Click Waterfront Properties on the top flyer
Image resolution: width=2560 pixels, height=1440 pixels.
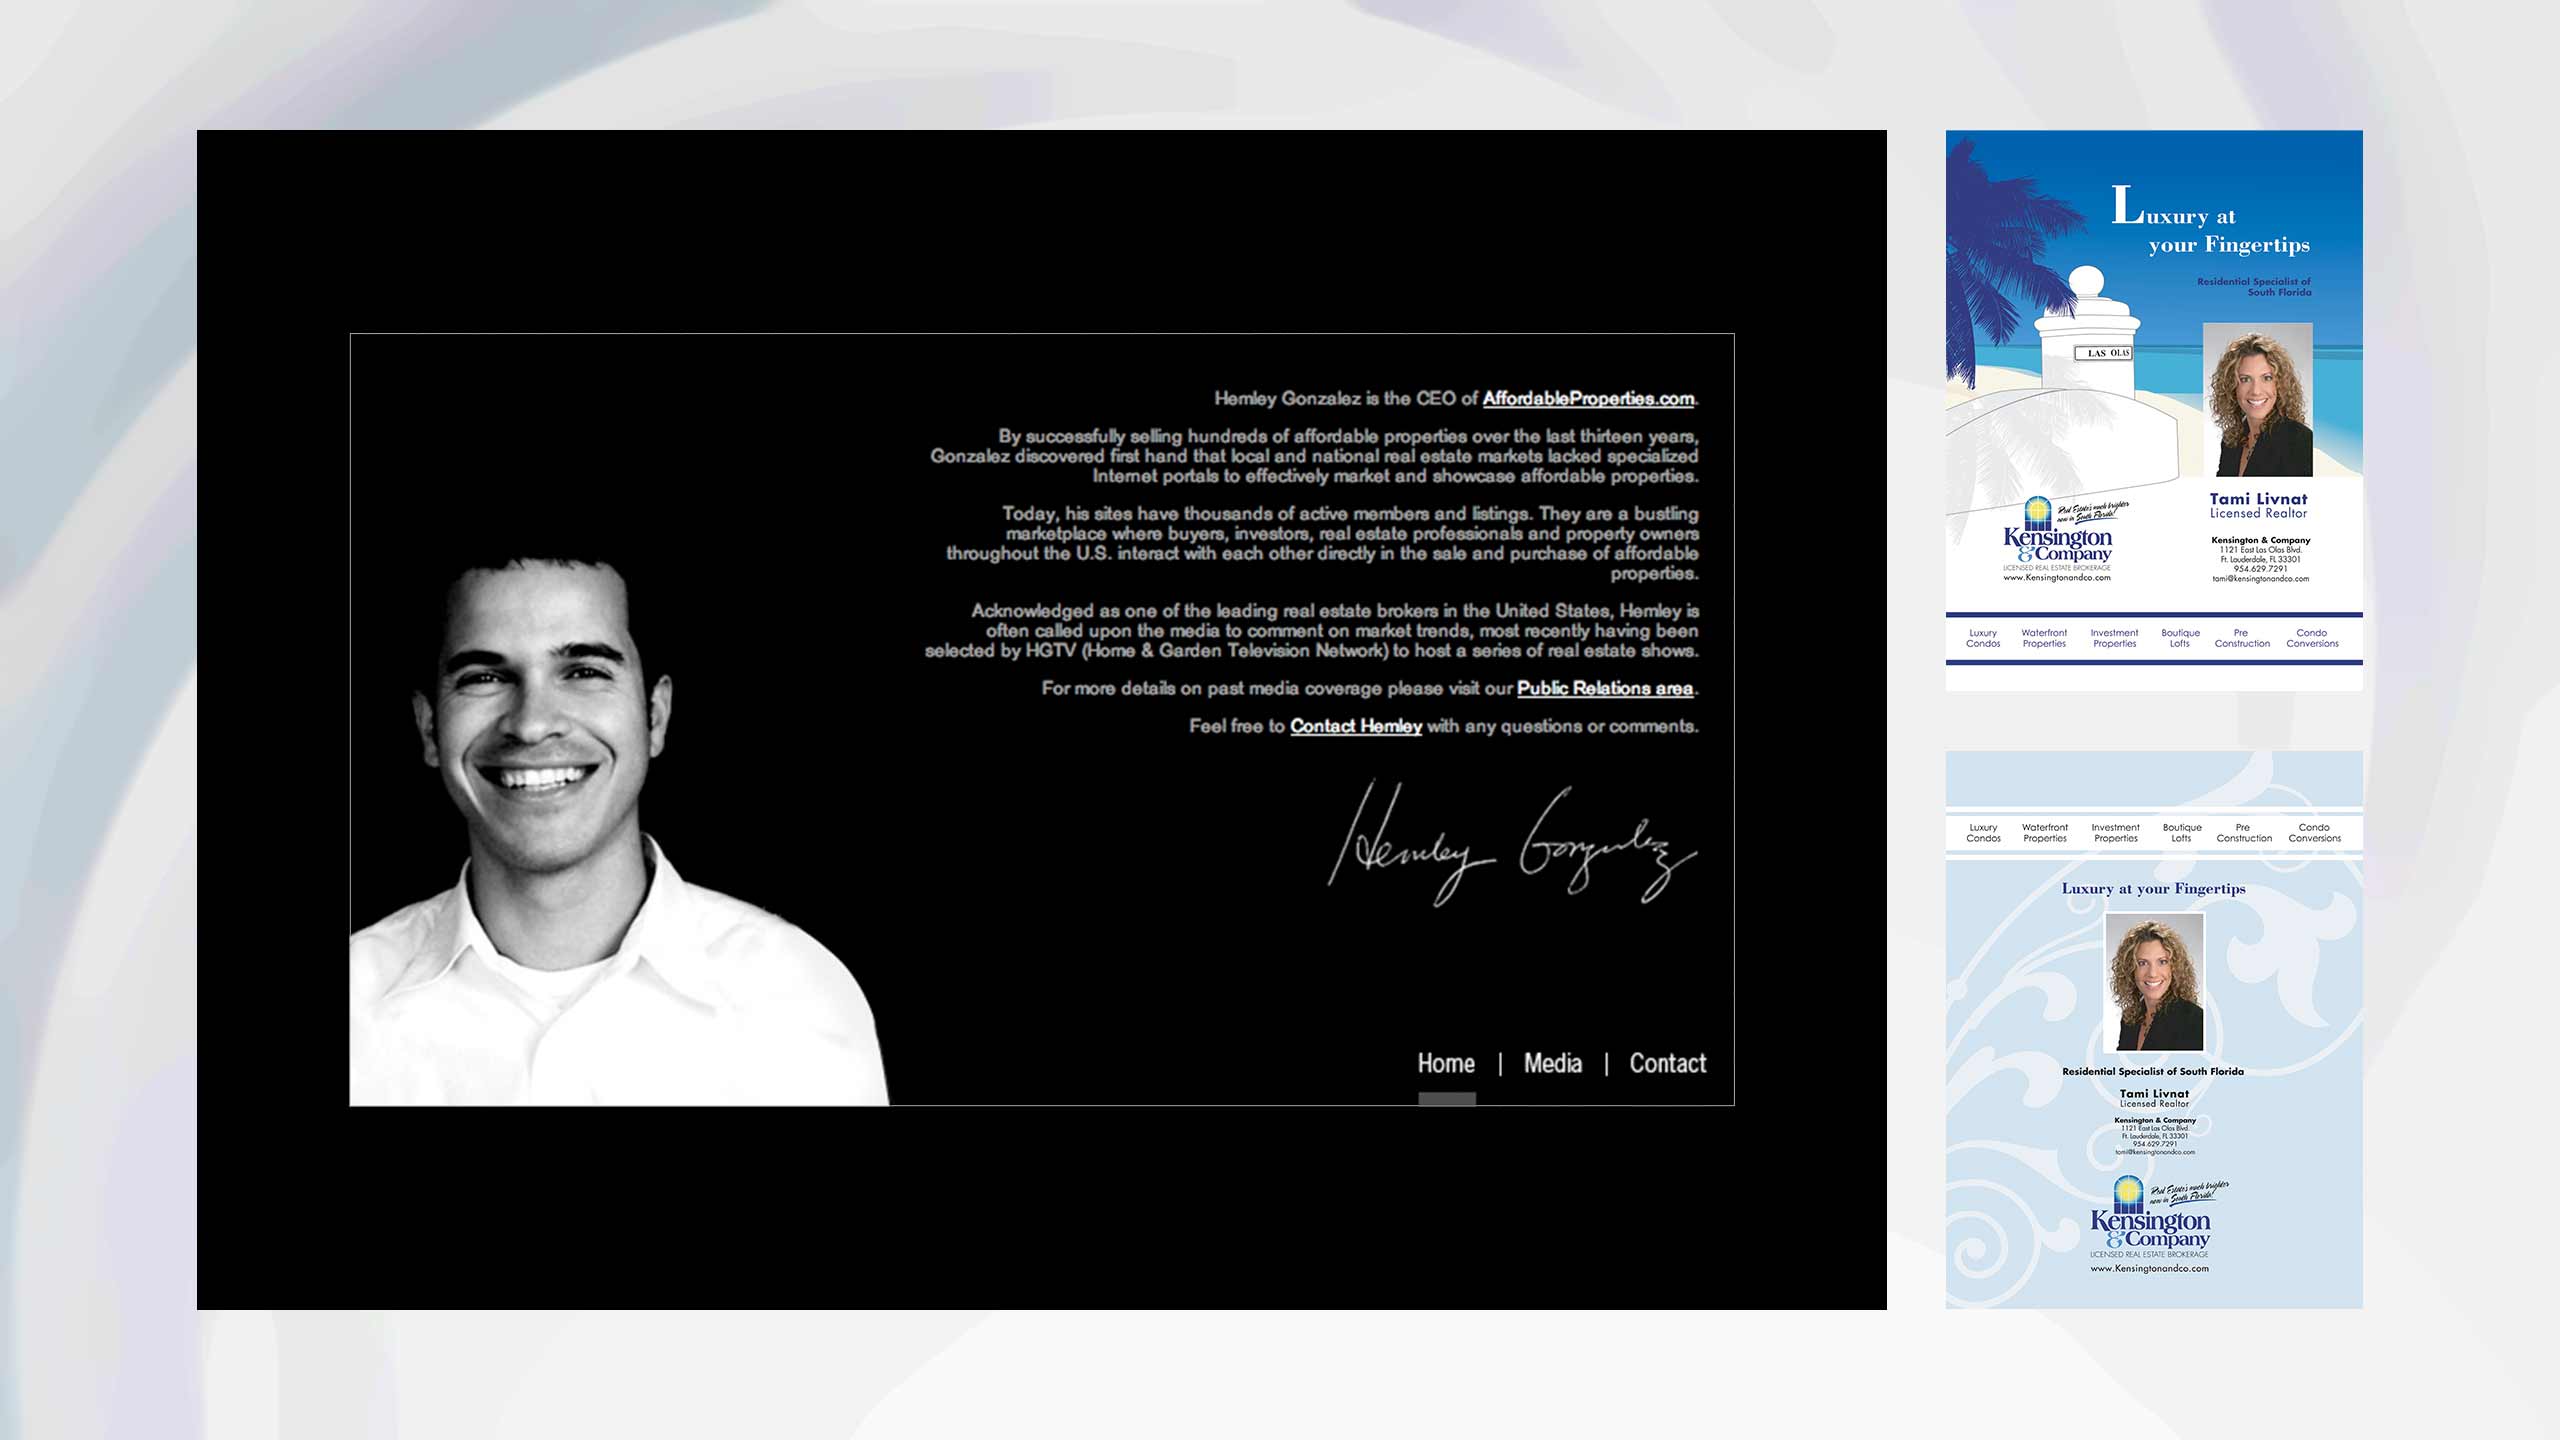pyautogui.click(x=2043, y=638)
